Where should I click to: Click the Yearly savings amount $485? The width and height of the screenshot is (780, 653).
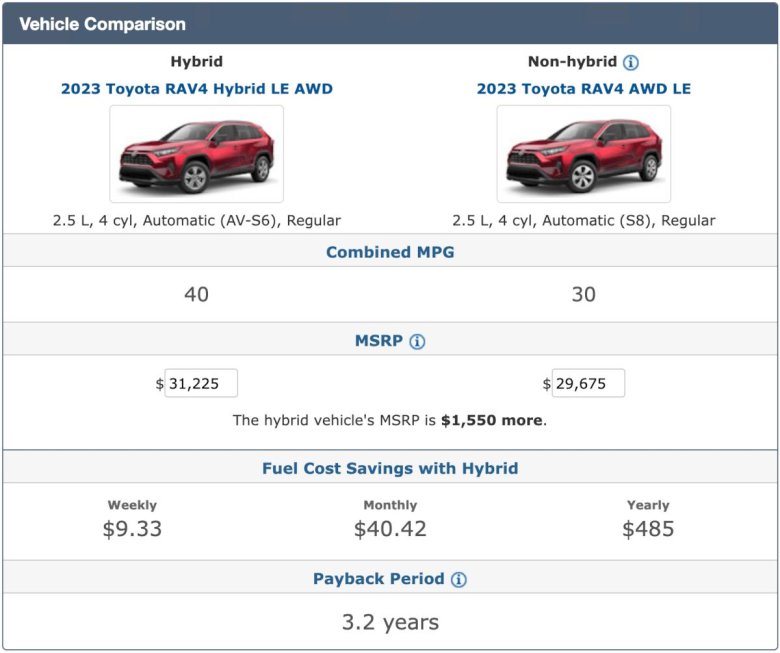point(648,529)
